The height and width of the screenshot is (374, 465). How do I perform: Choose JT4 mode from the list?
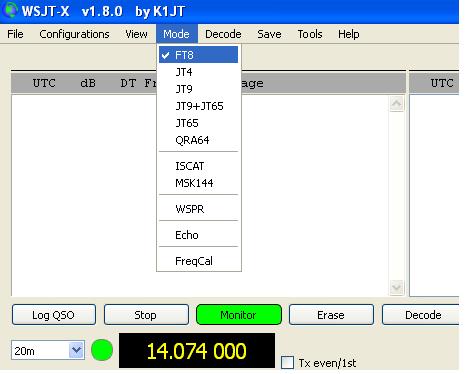198,72
